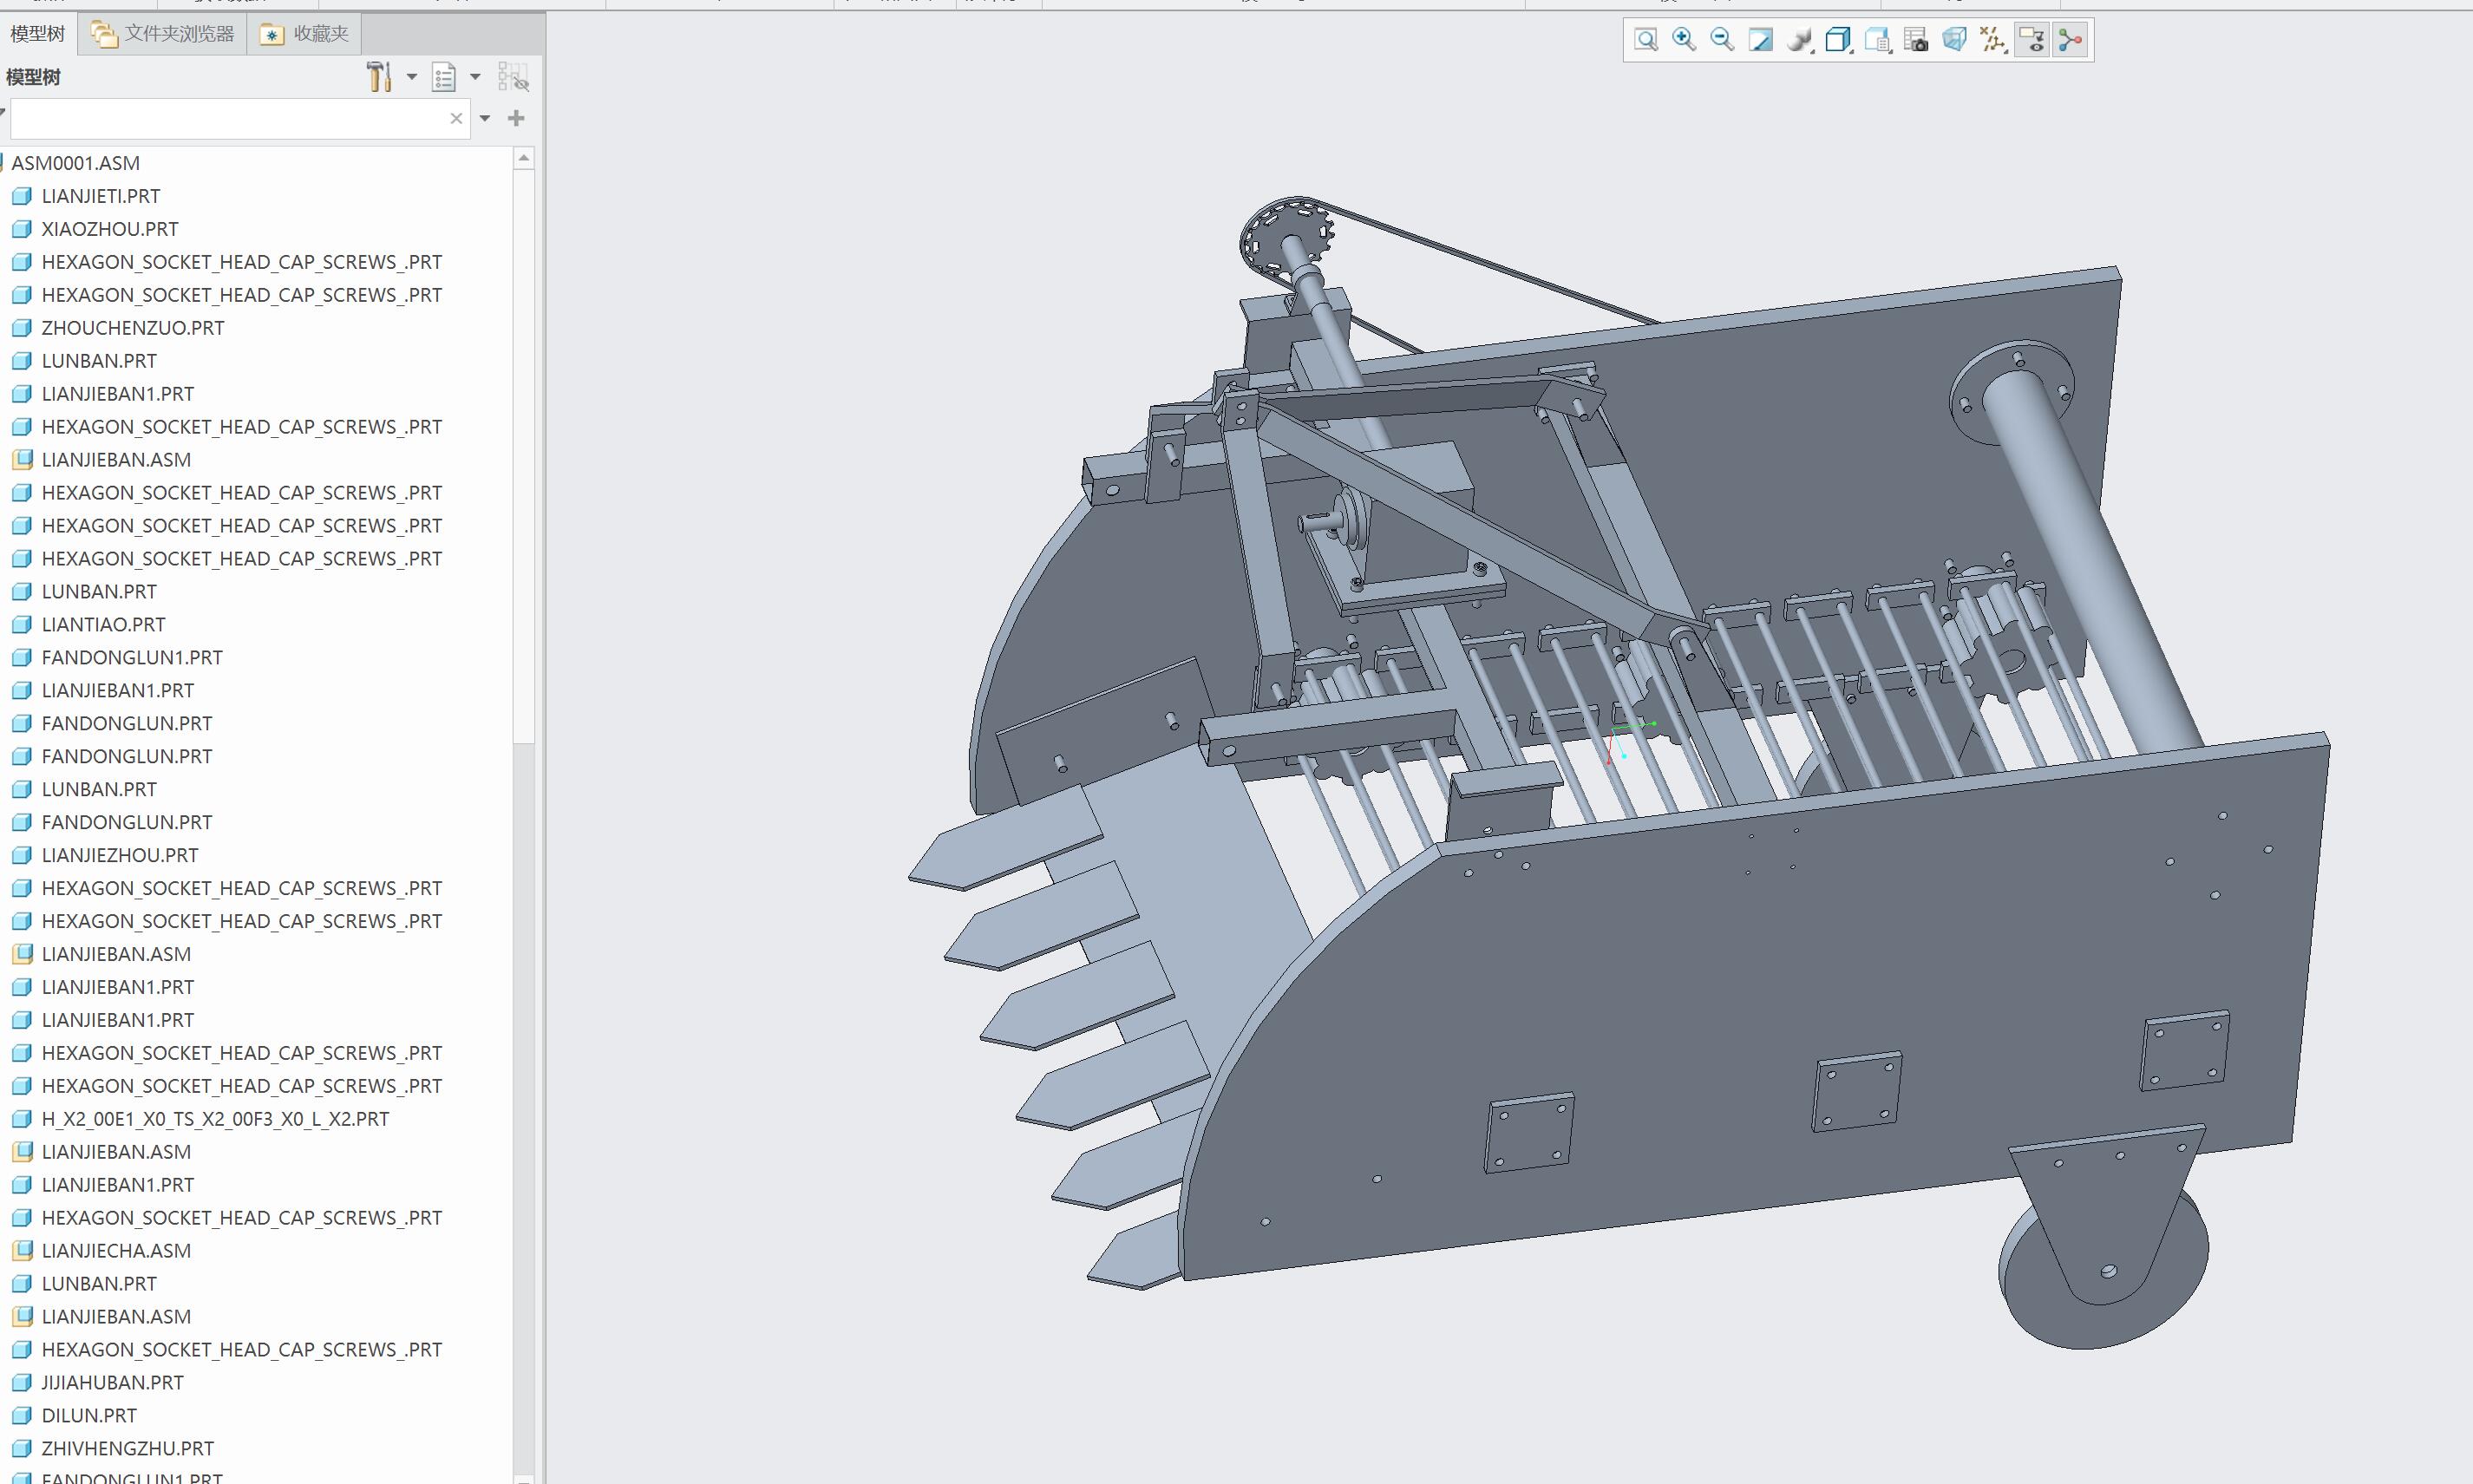The height and width of the screenshot is (1484, 2473).
Task: Toggle the perspective view cube icon
Action: pos(1954,40)
